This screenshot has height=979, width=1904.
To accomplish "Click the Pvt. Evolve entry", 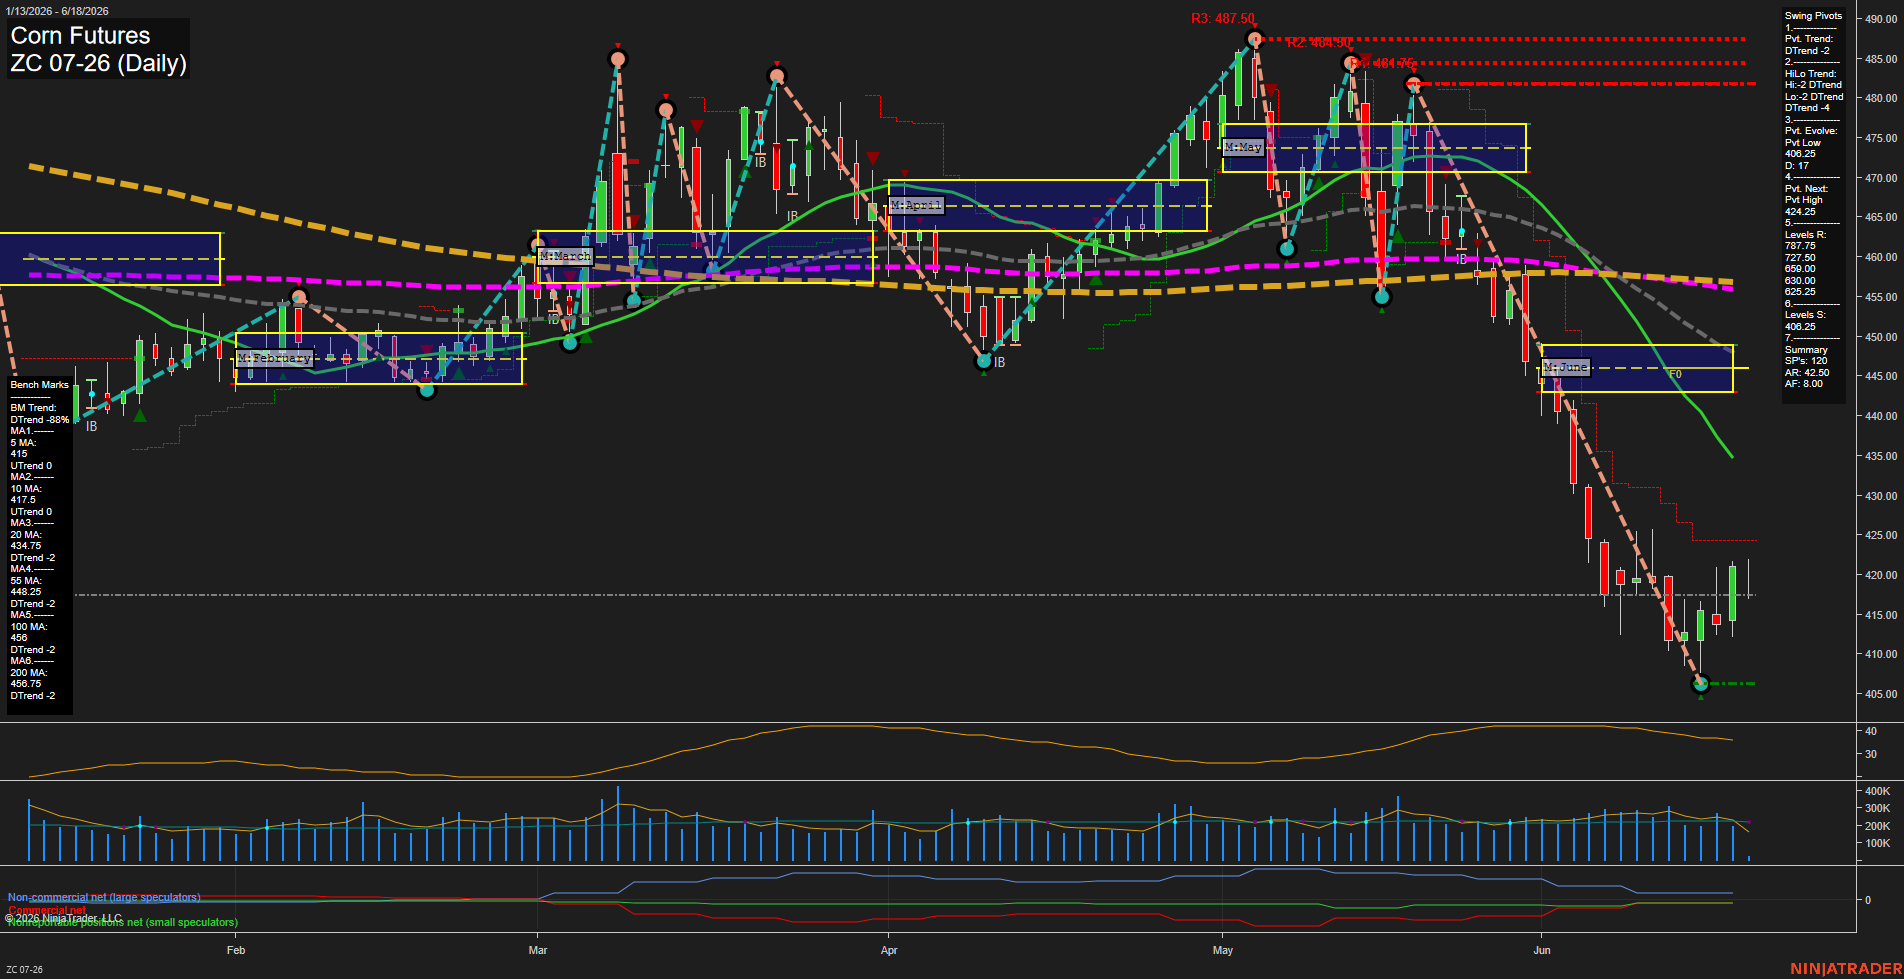I will 1811,131.
